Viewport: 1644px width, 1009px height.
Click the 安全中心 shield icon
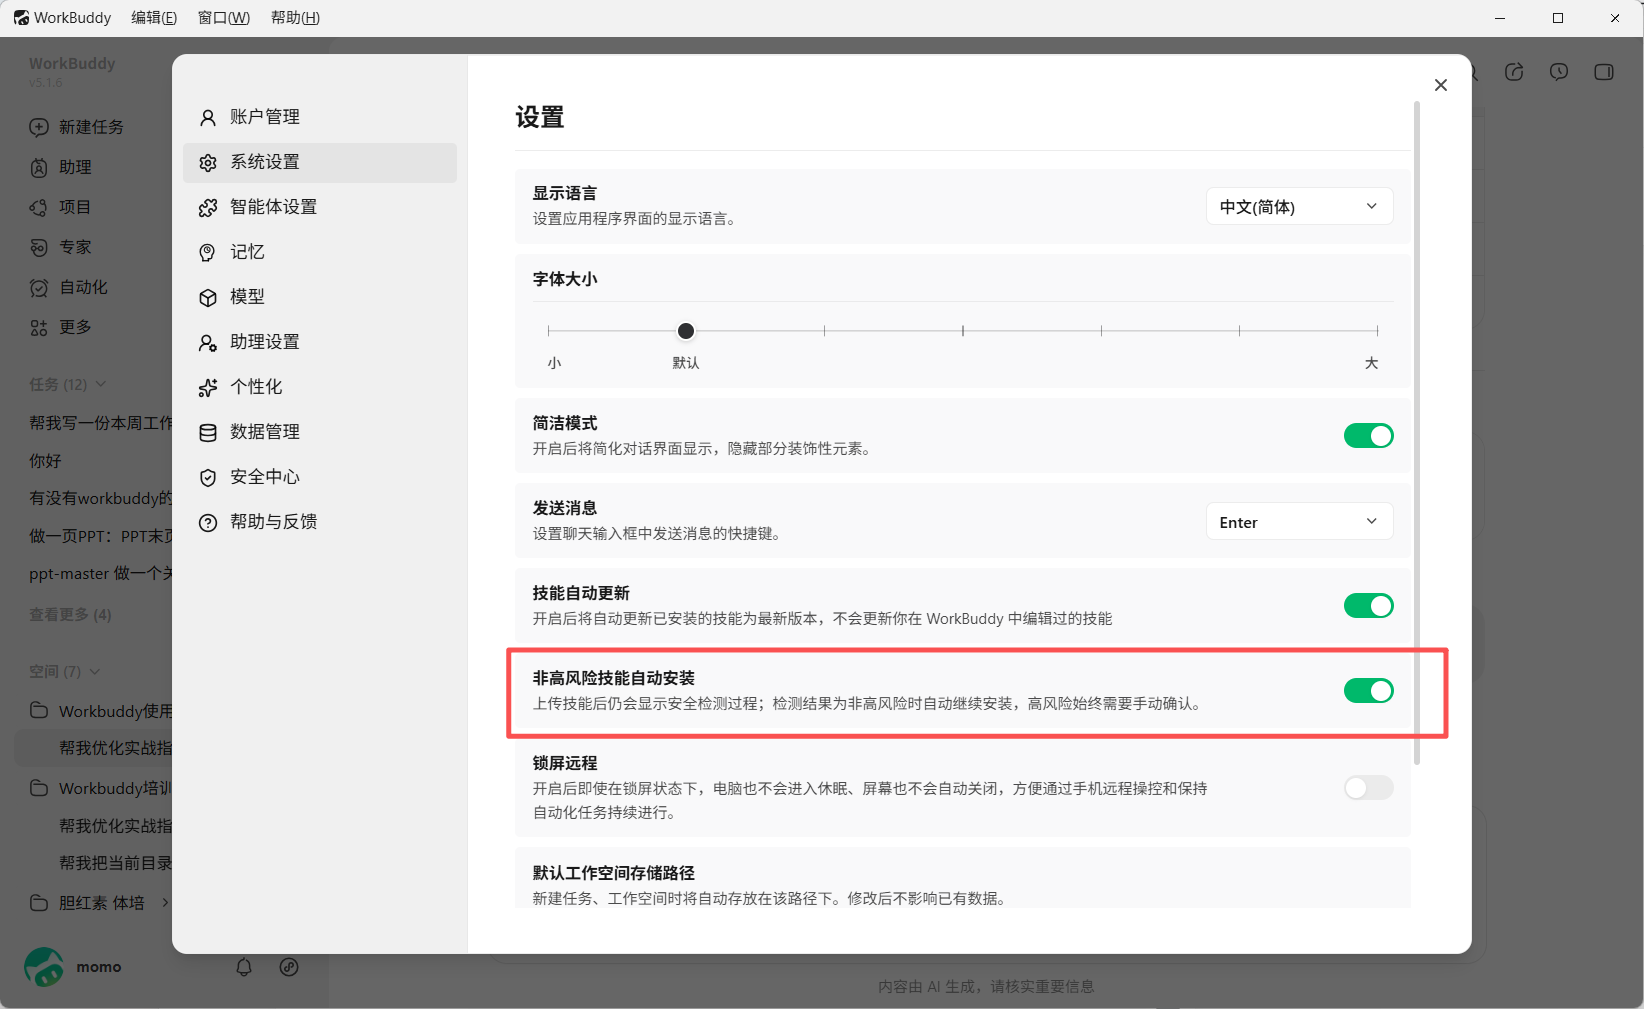pos(208,478)
